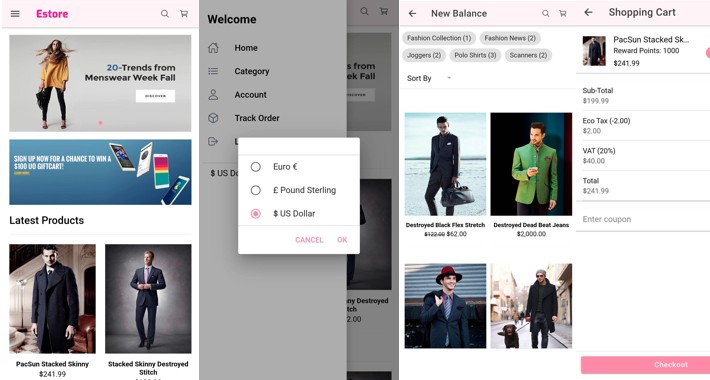Open the Destroyed Black Flex Stretch product image
The image size is (710, 380).
point(445,164)
